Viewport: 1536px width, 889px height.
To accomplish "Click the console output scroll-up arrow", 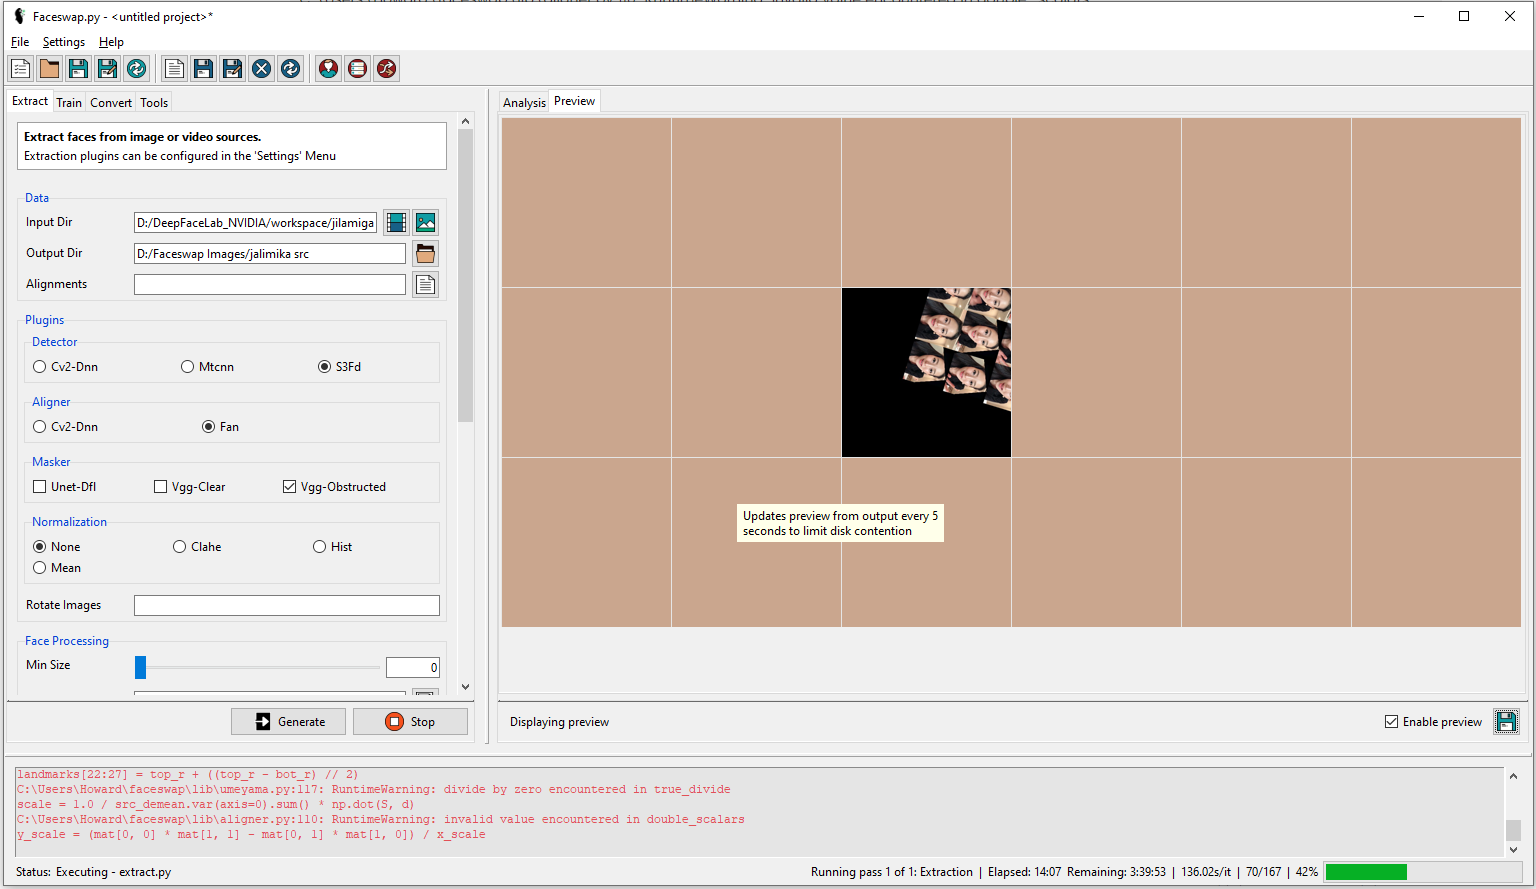I will coord(1513,776).
